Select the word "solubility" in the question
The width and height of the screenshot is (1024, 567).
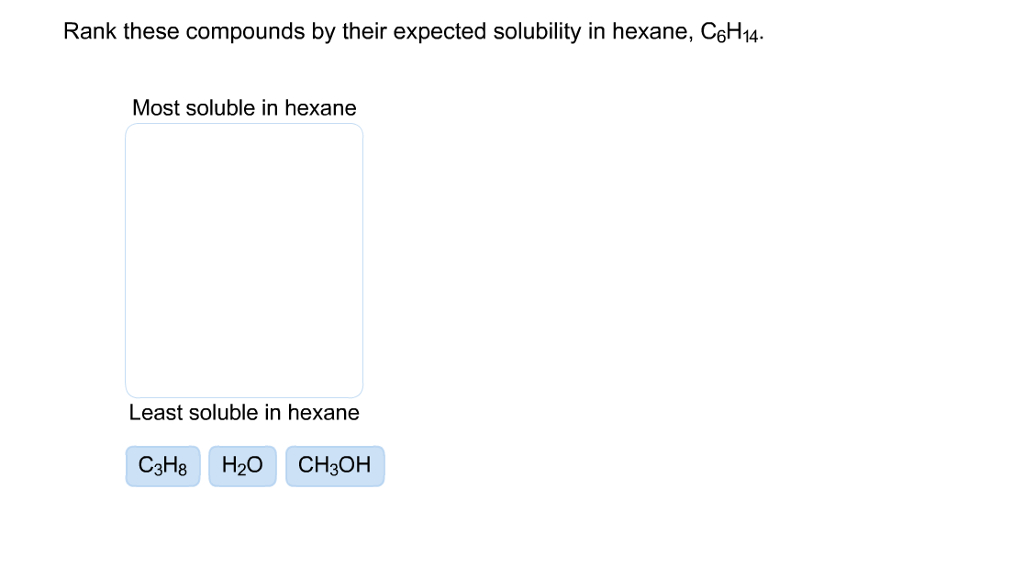tap(533, 32)
